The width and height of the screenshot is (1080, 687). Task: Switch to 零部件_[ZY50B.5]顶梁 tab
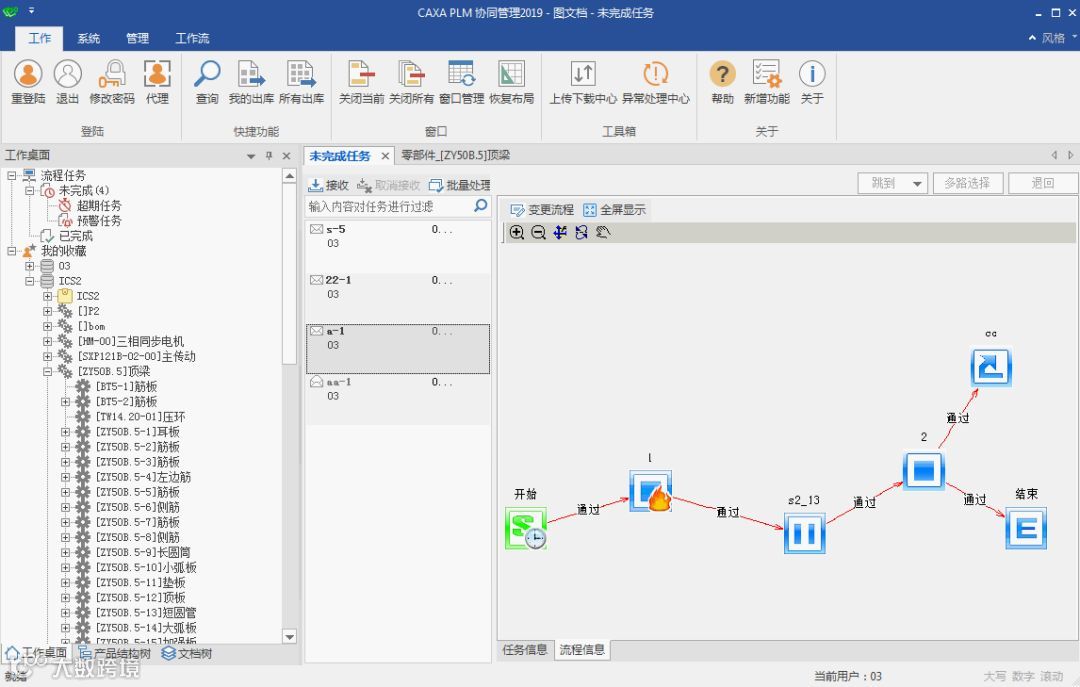coord(456,156)
